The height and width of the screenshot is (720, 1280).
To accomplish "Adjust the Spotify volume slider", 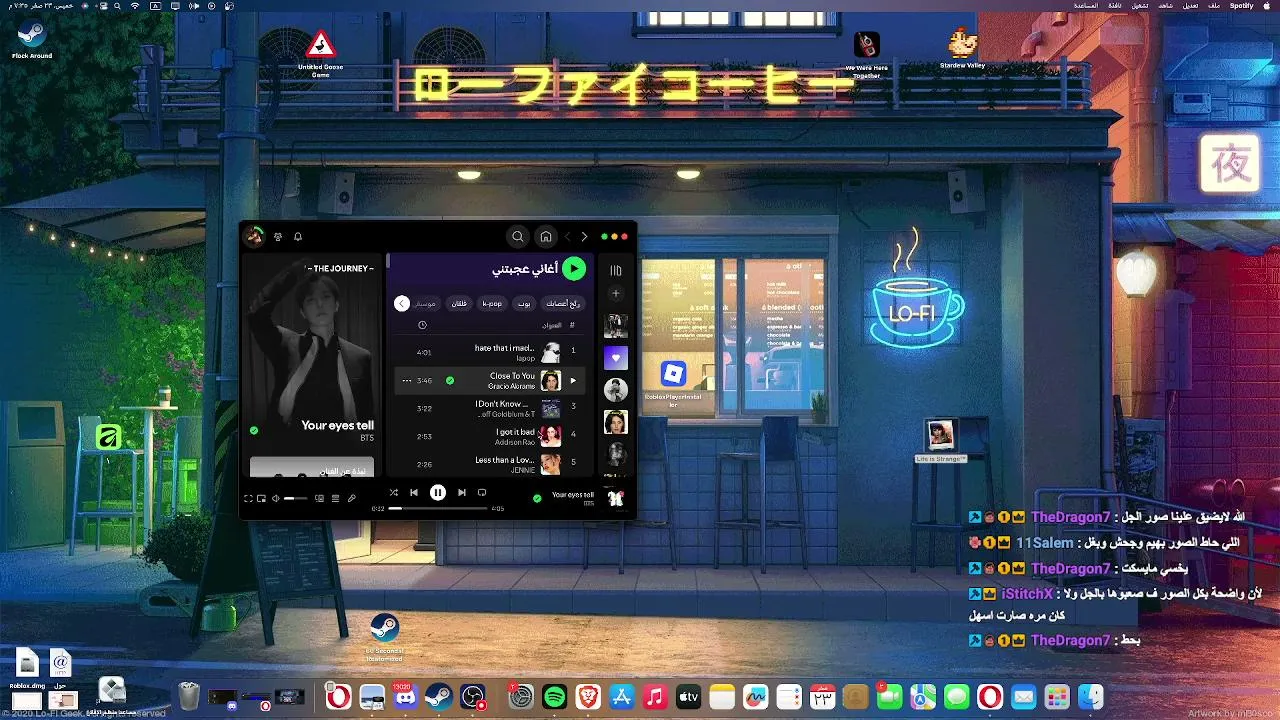I will (x=295, y=498).
